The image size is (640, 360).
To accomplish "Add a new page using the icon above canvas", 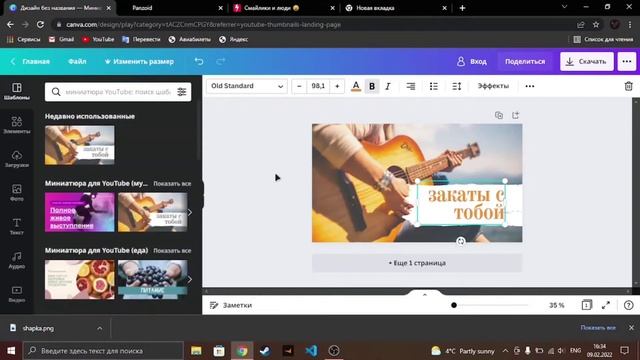I will 516,115.
